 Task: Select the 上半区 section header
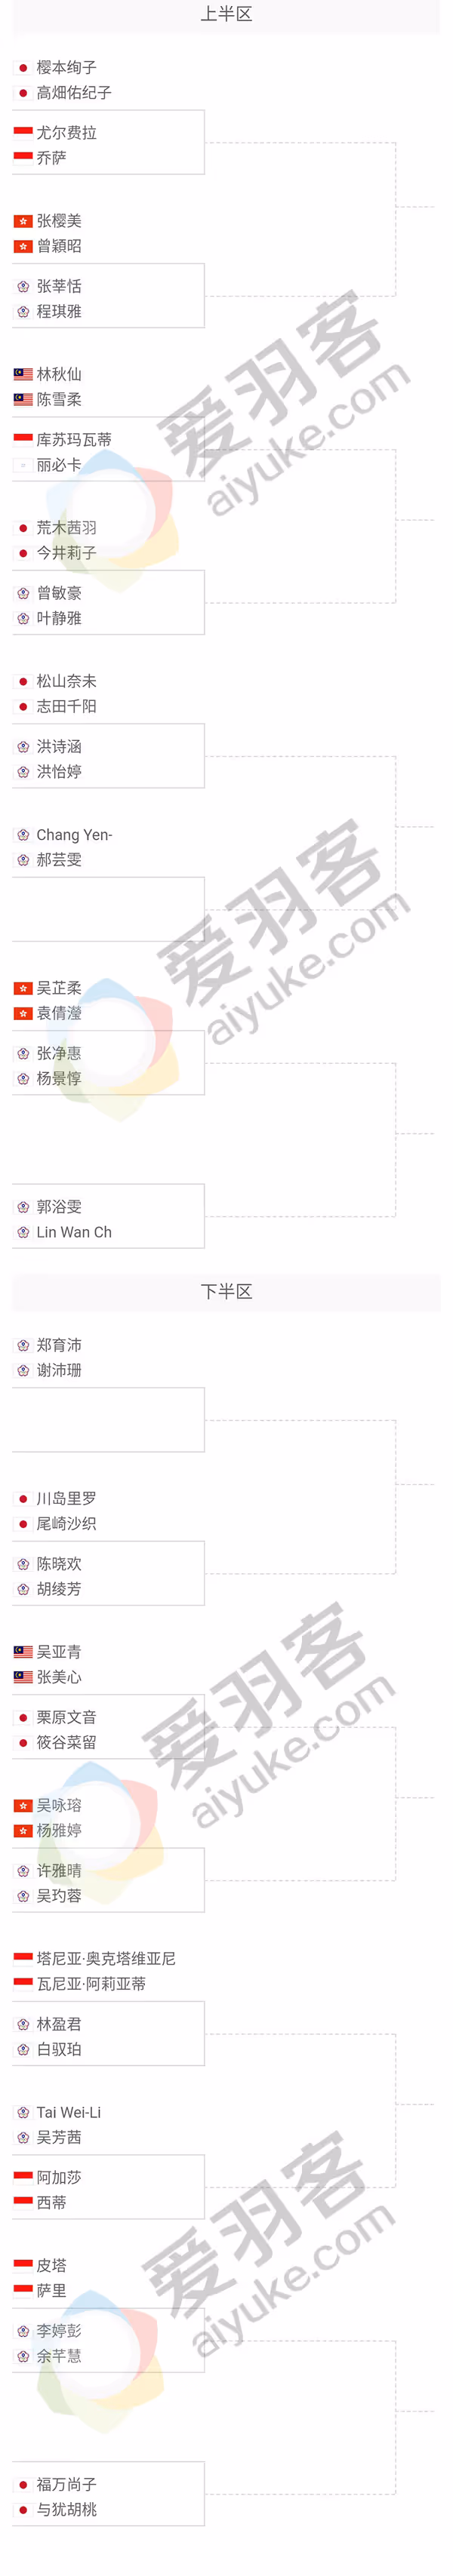tap(226, 15)
